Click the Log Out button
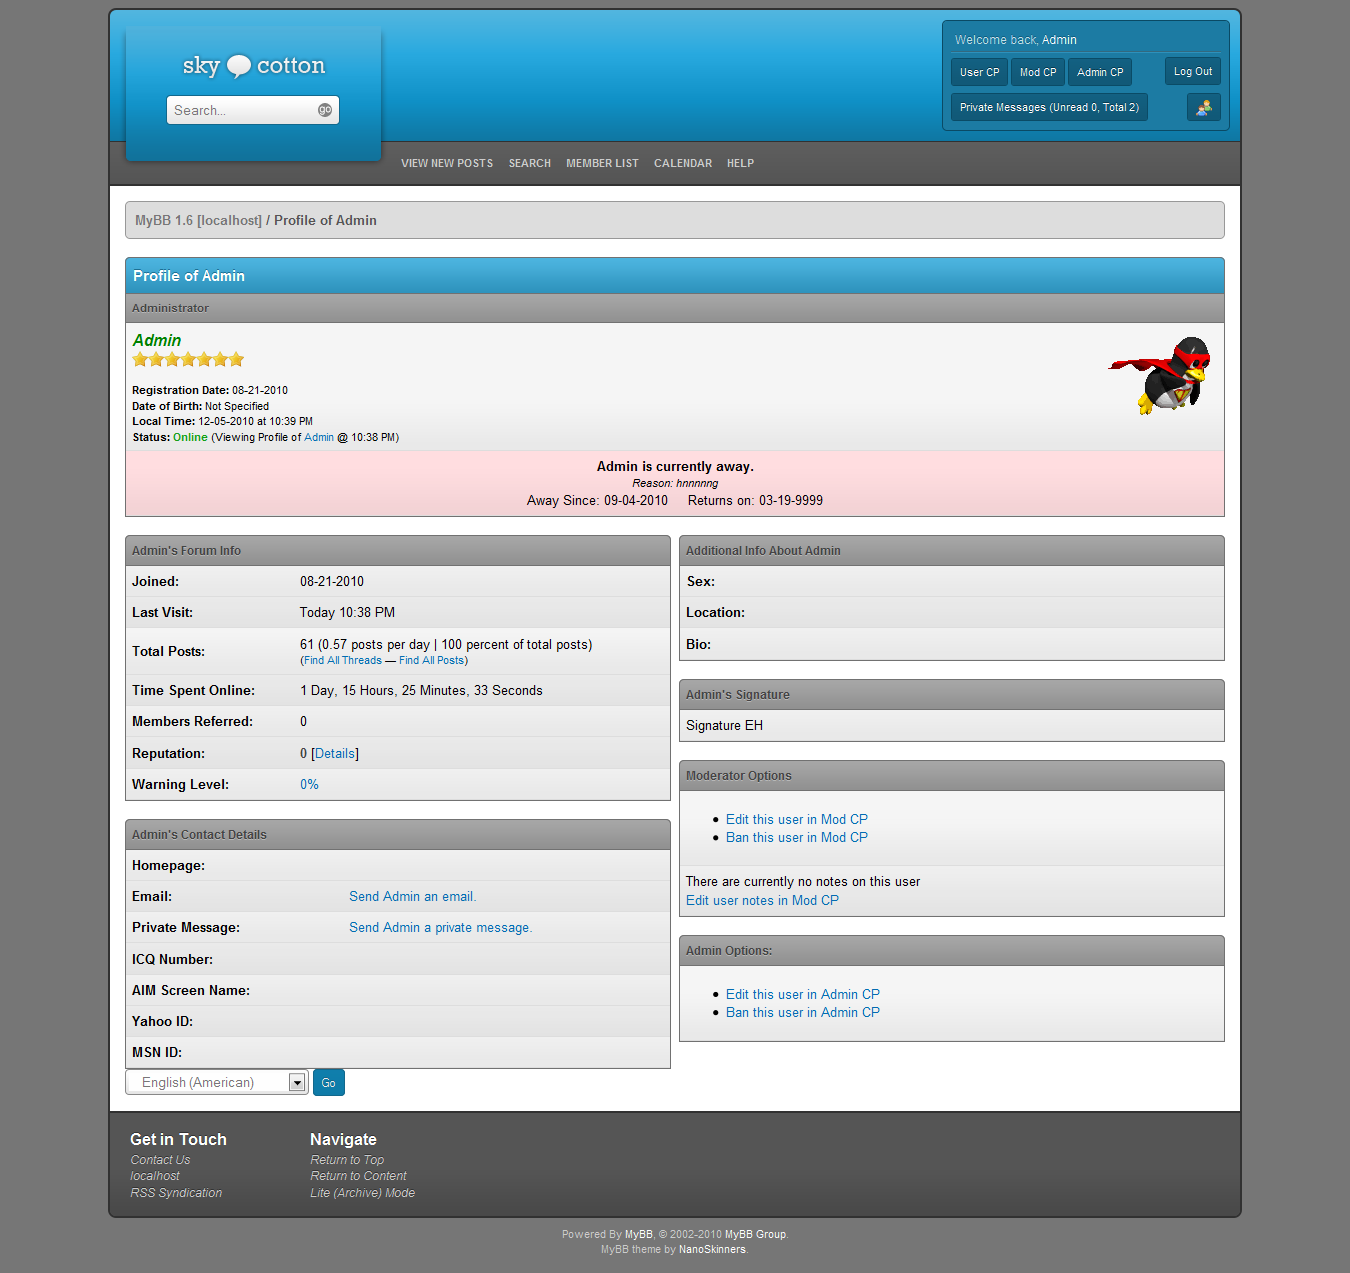 pos(1192,71)
